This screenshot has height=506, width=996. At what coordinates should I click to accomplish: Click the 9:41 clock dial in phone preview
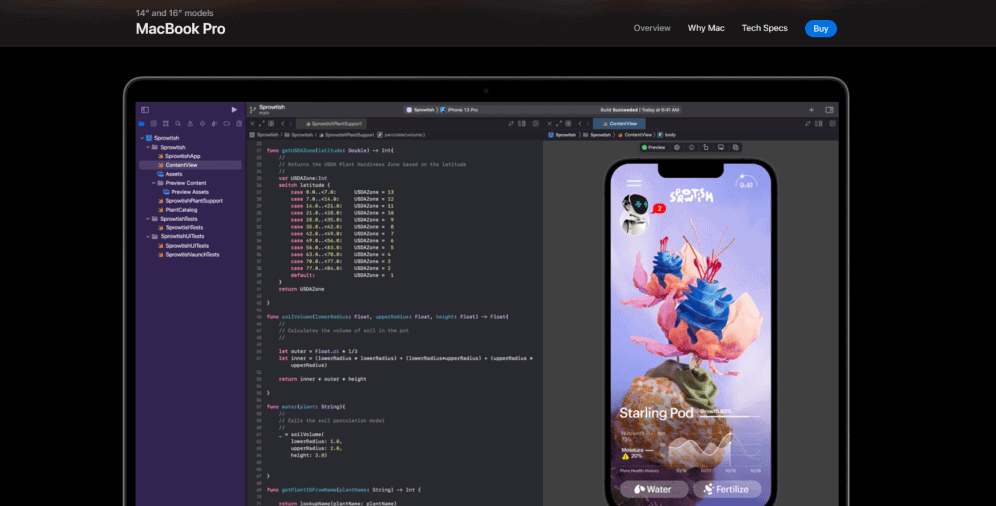pyautogui.click(x=746, y=183)
